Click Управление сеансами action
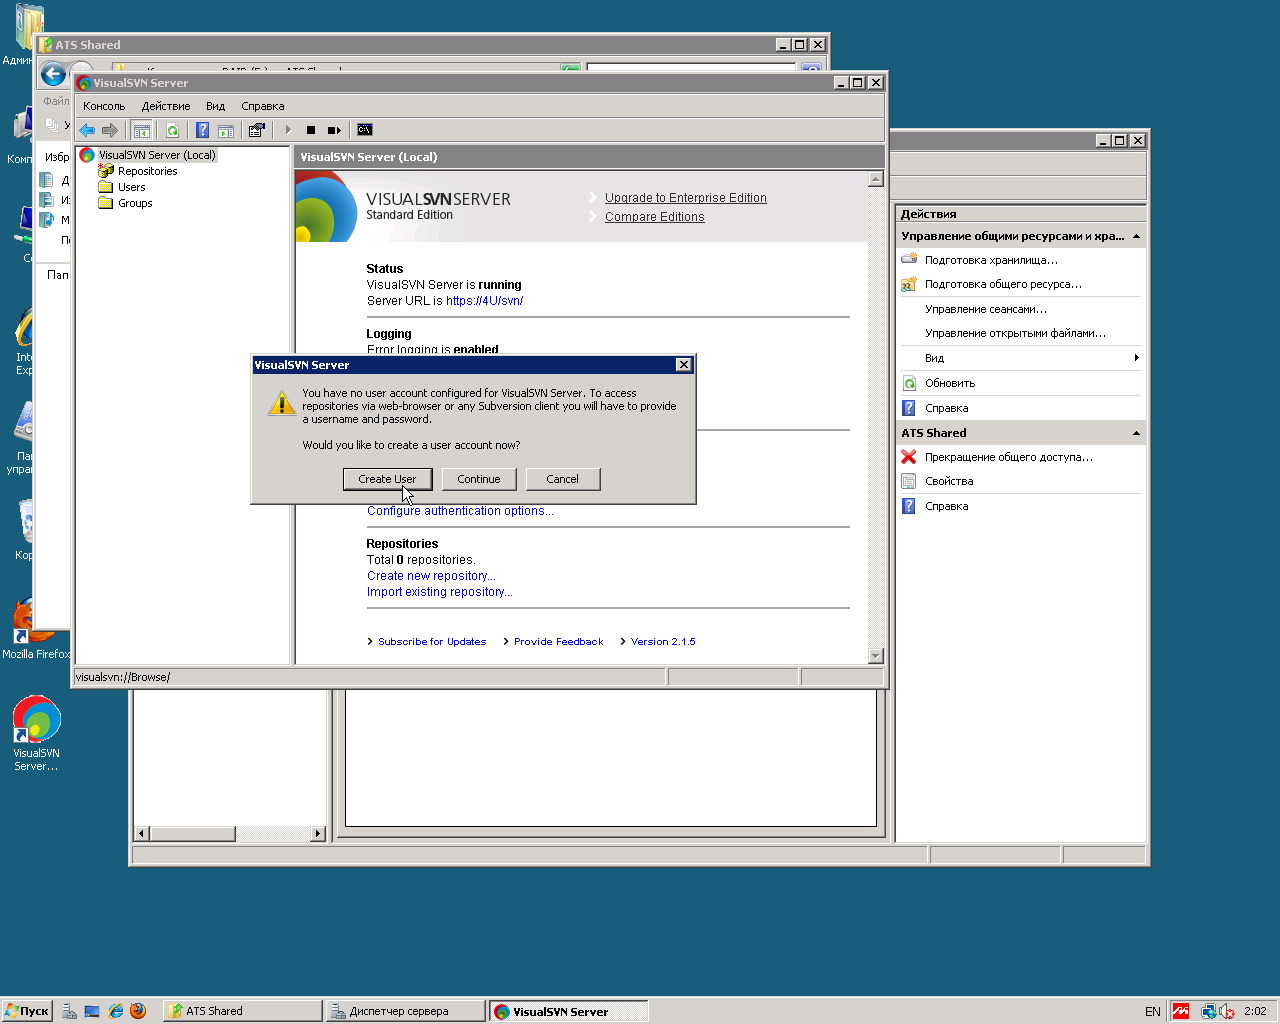The height and width of the screenshot is (1024, 1280). coord(986,309)
